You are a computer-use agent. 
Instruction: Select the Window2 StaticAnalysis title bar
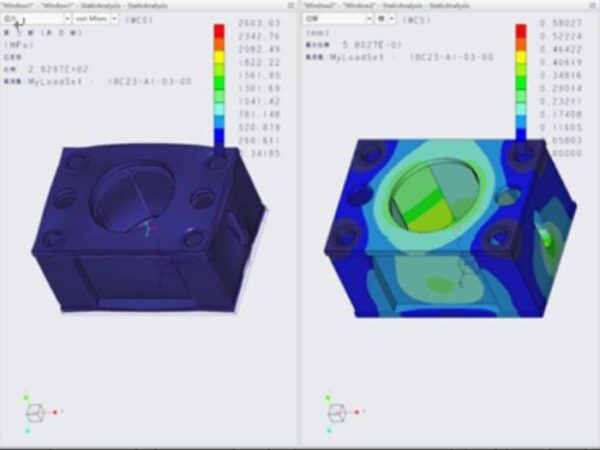tap(400, 5)
